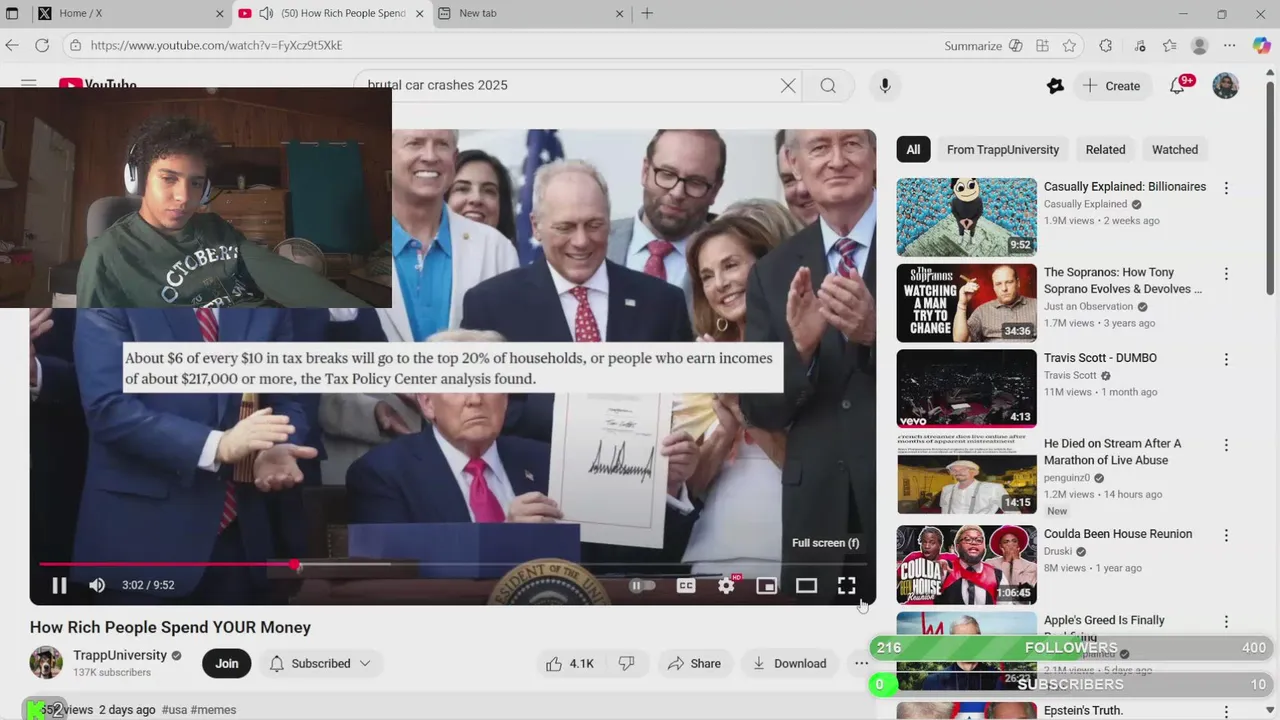This screenshot has height=720, width=1280.
Task: Click the #memes hashtag
Action: (x=213, y=710)
